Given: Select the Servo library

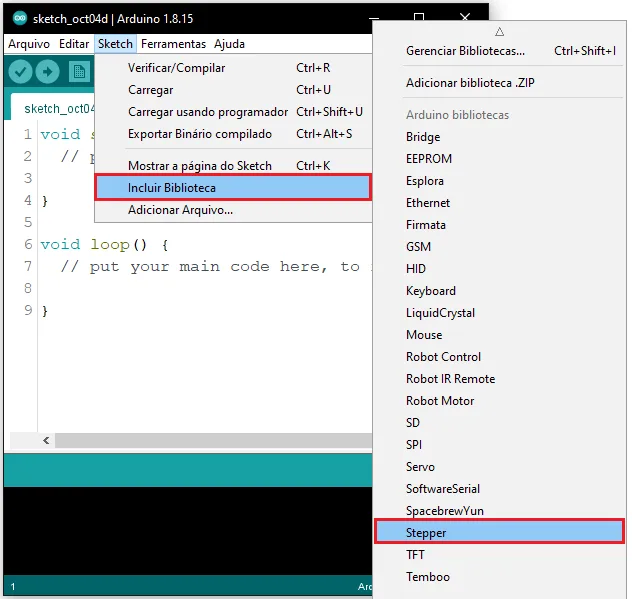Looking at the screenshot, I should [500, 467].
